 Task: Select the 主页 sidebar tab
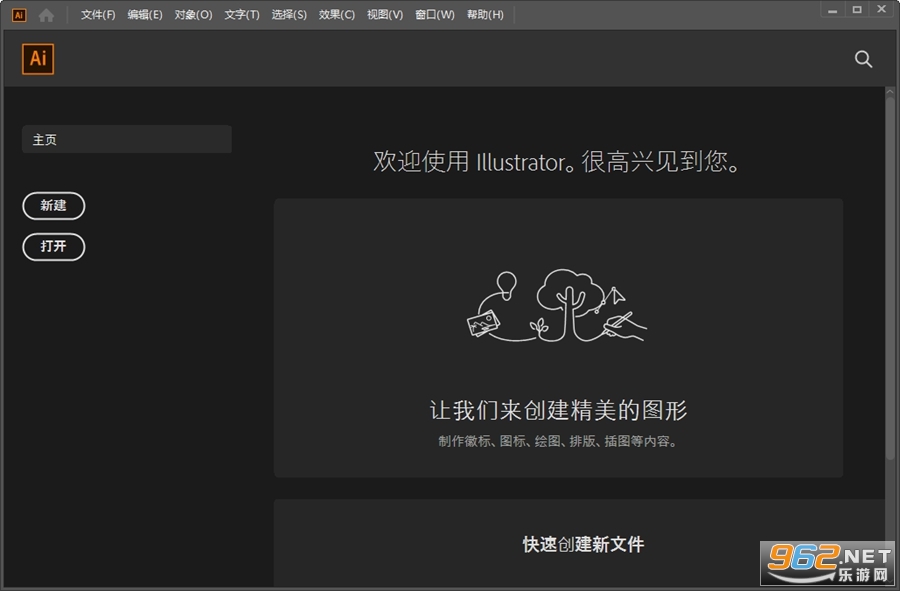tap(127, 139)
